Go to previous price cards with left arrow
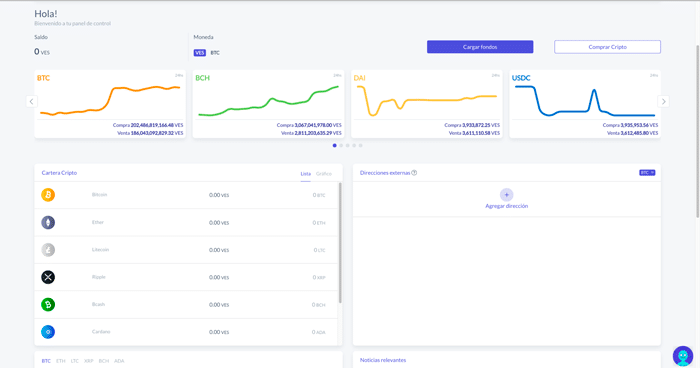The width and height of the screenshot is (700, 368). coord(31,102)
